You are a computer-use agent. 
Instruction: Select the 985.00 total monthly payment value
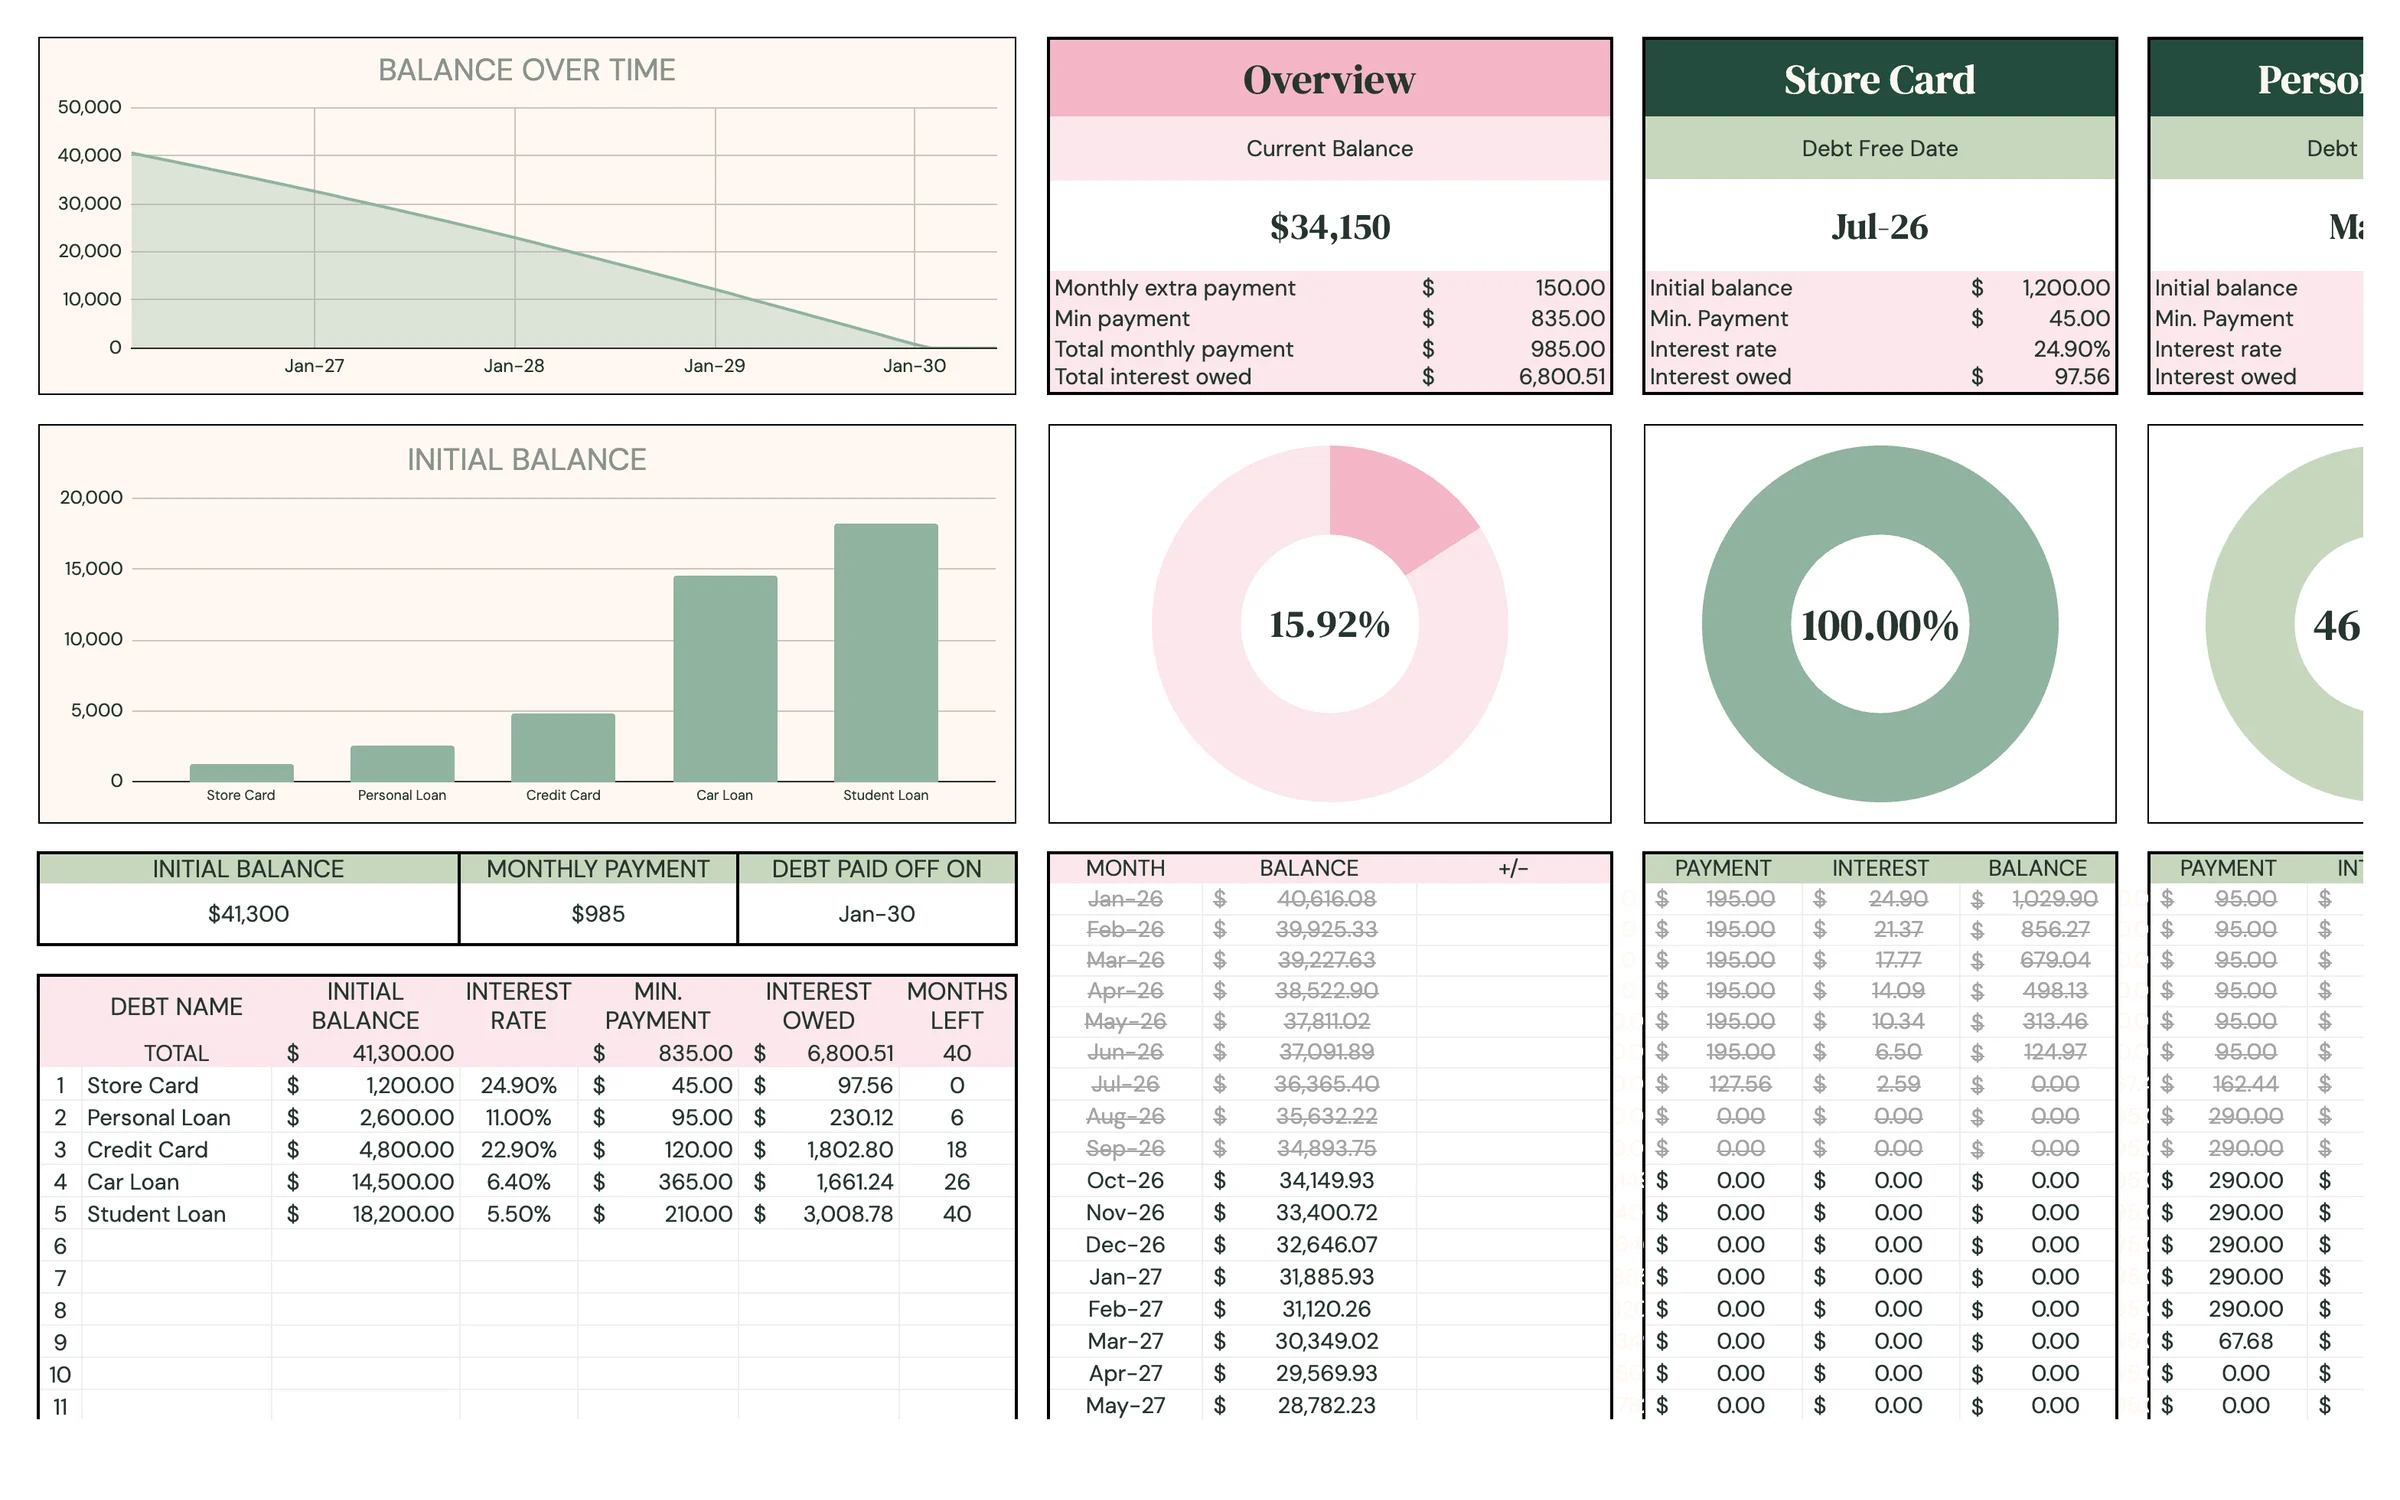1567,349
